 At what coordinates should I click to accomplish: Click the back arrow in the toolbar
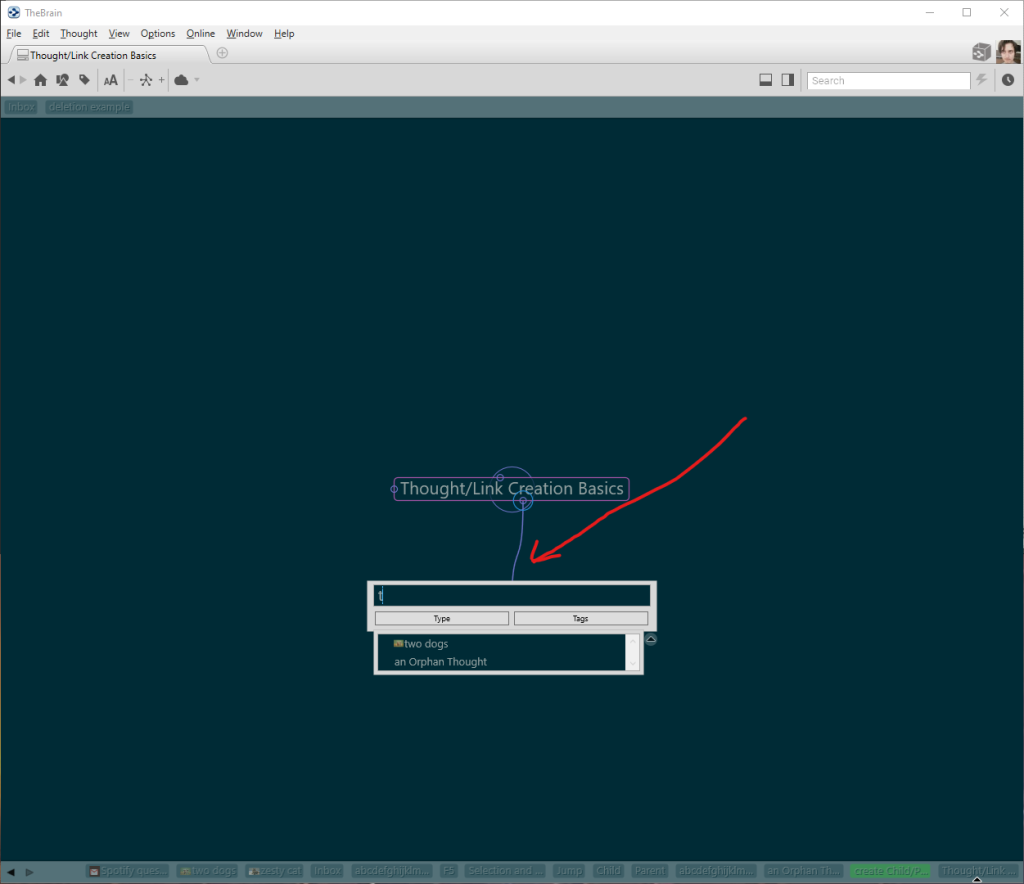[11, 80]
